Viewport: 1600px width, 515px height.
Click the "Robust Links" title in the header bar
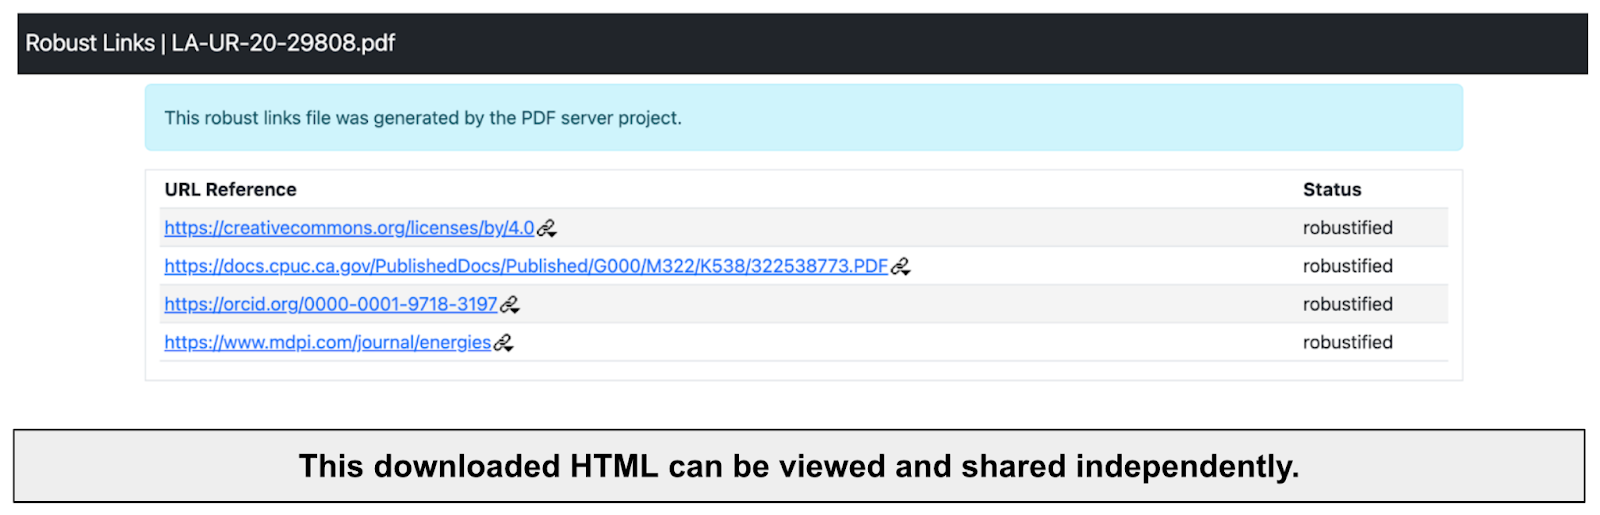point(90,43)
